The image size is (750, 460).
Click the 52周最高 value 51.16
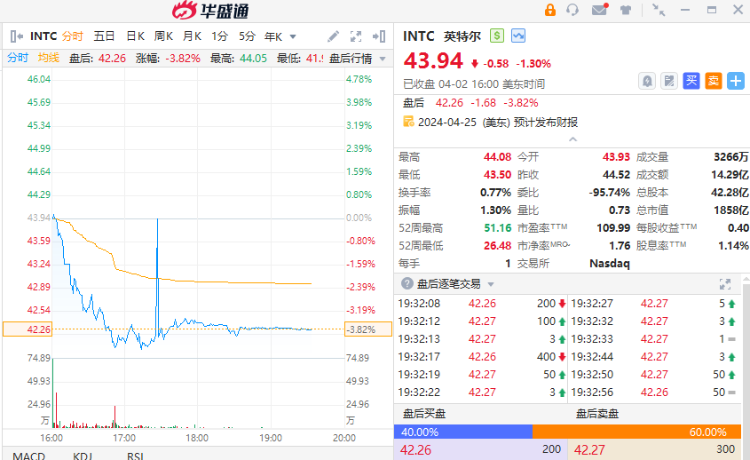[497, 228]
